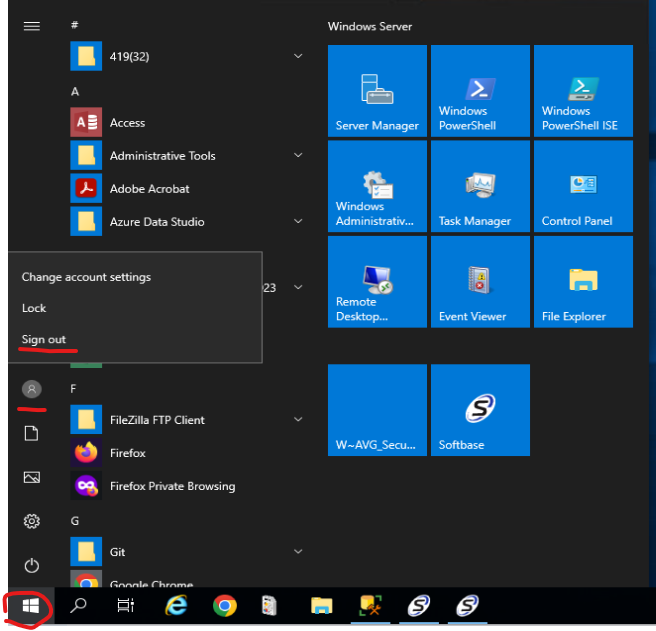Open the Administrative Tools folder entry

point(187,156)
